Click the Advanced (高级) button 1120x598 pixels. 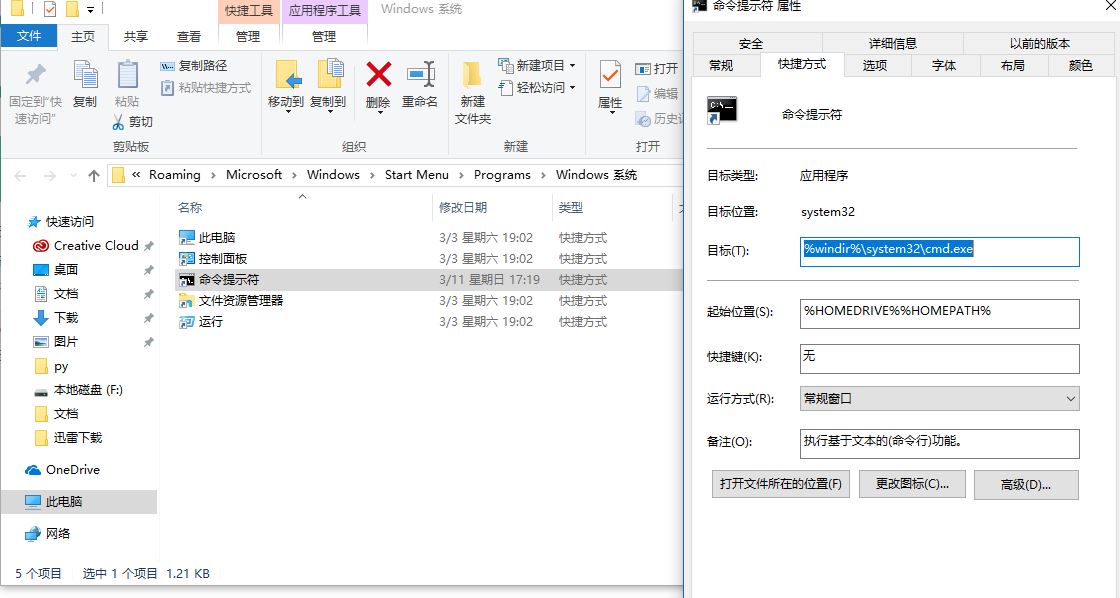[1026, 484]
